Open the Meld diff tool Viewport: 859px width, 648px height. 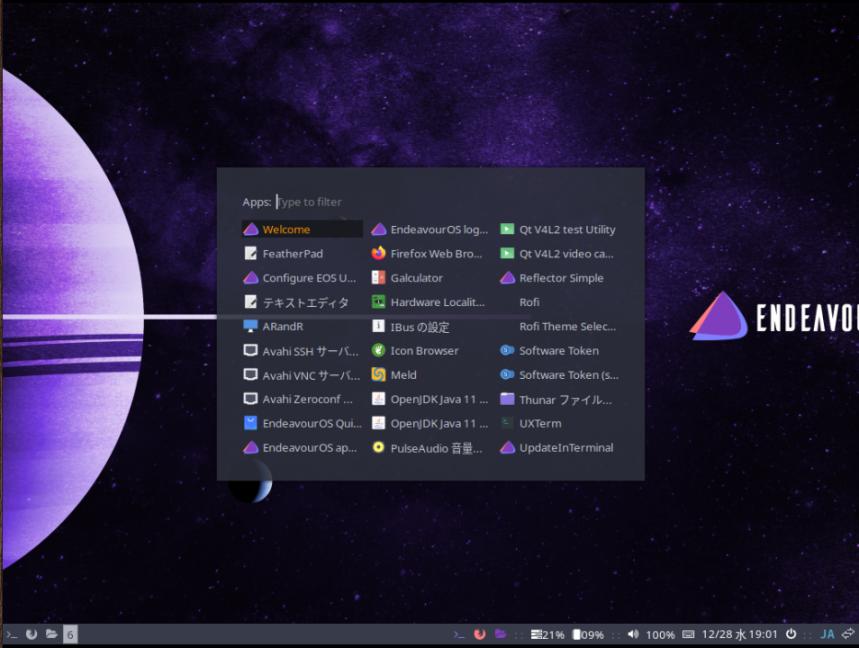(430, 375)
